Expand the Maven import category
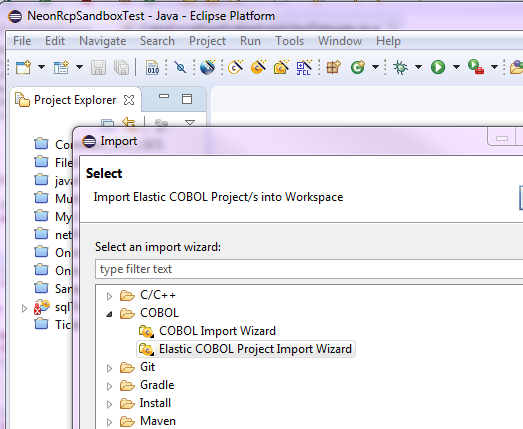523x429 pixels. click(x=109, y=422)
